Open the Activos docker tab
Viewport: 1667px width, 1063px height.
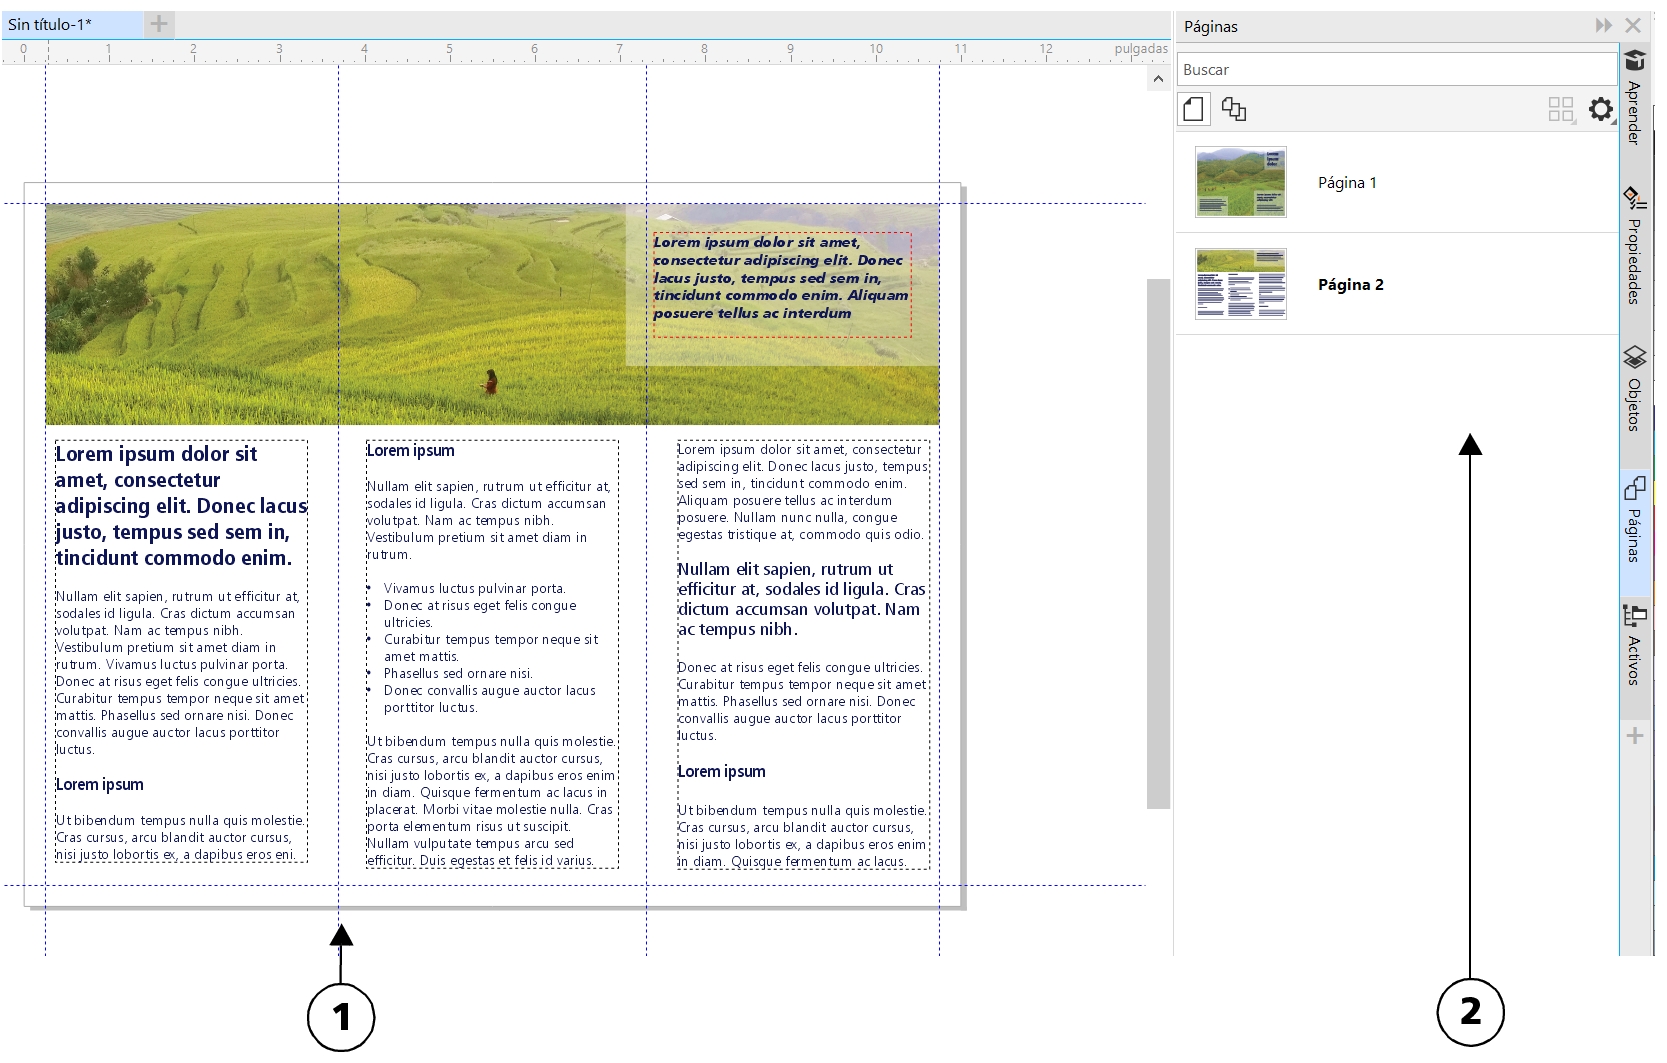1634,644
